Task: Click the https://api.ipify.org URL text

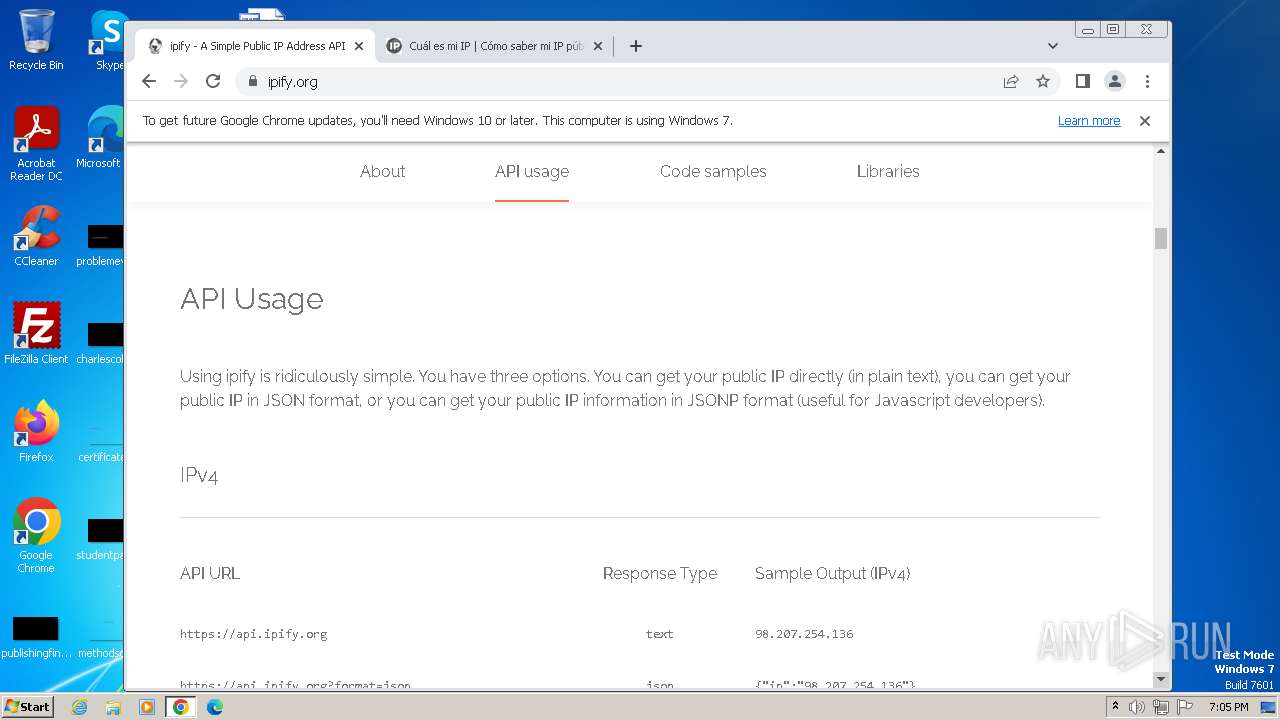Action: point(253,634)
